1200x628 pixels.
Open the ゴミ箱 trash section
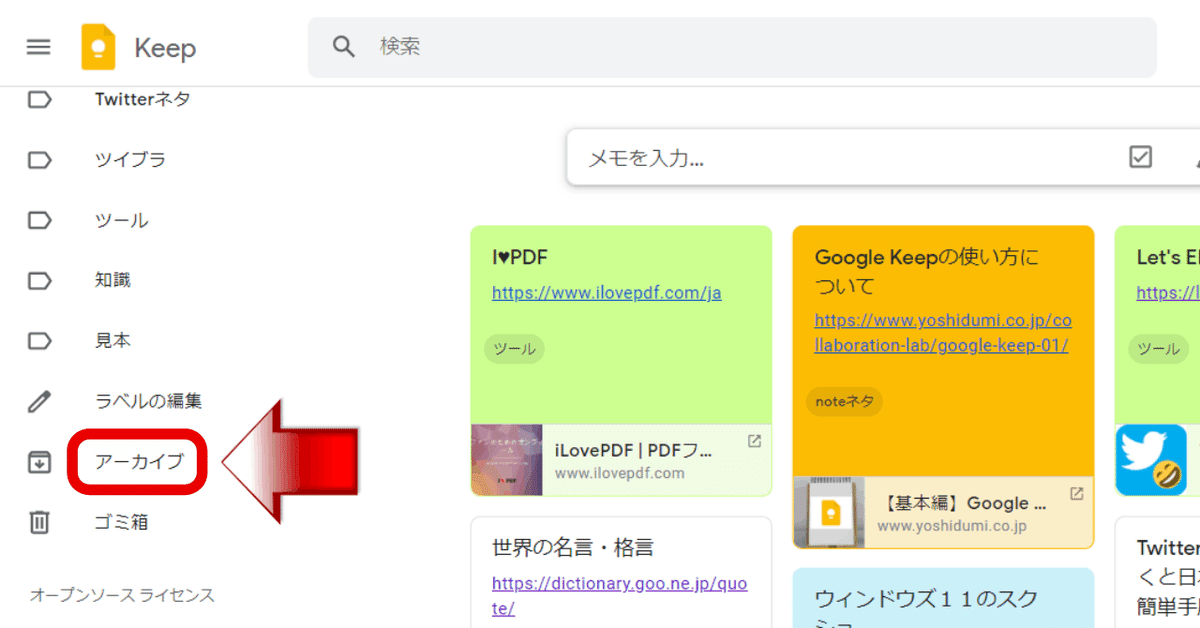click(x=121, y=522)
